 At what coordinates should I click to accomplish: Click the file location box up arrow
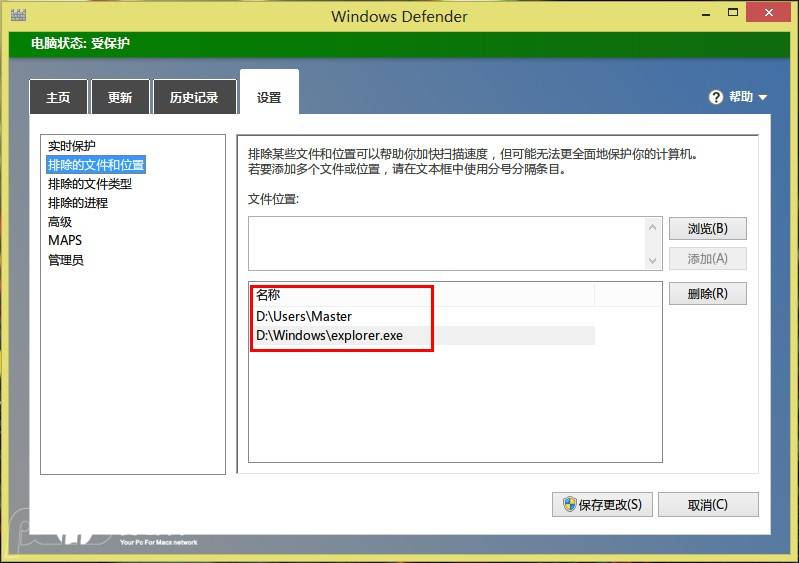pos(653,227)
